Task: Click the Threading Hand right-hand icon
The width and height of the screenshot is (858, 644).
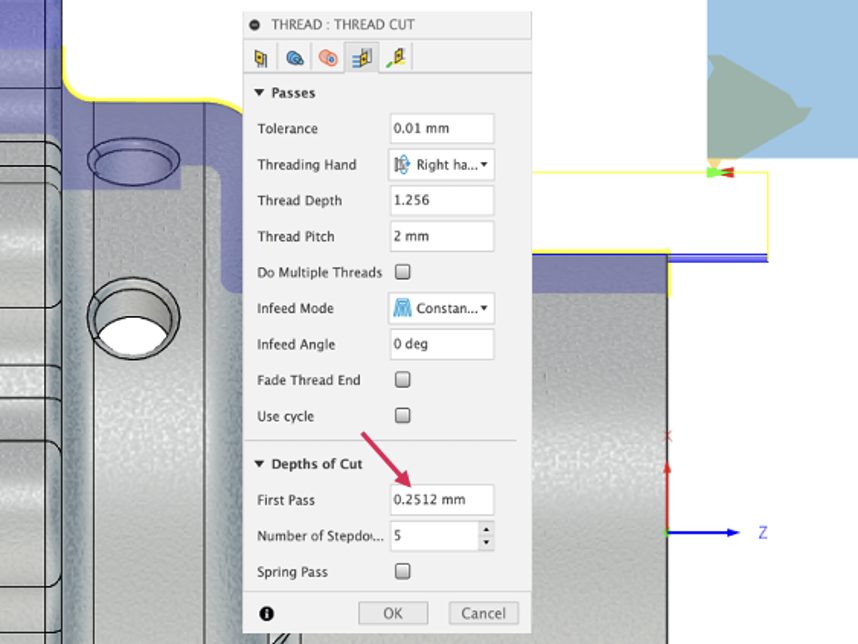Action: [402, 165]
